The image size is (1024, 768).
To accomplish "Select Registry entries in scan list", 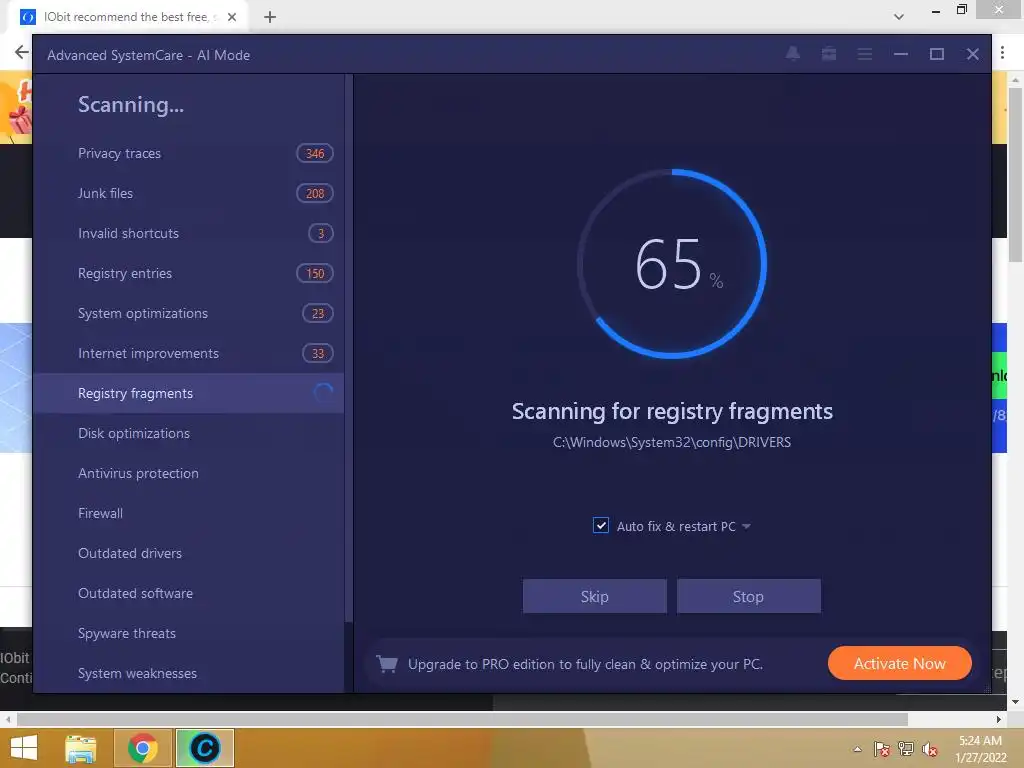I will pos(188,273).
